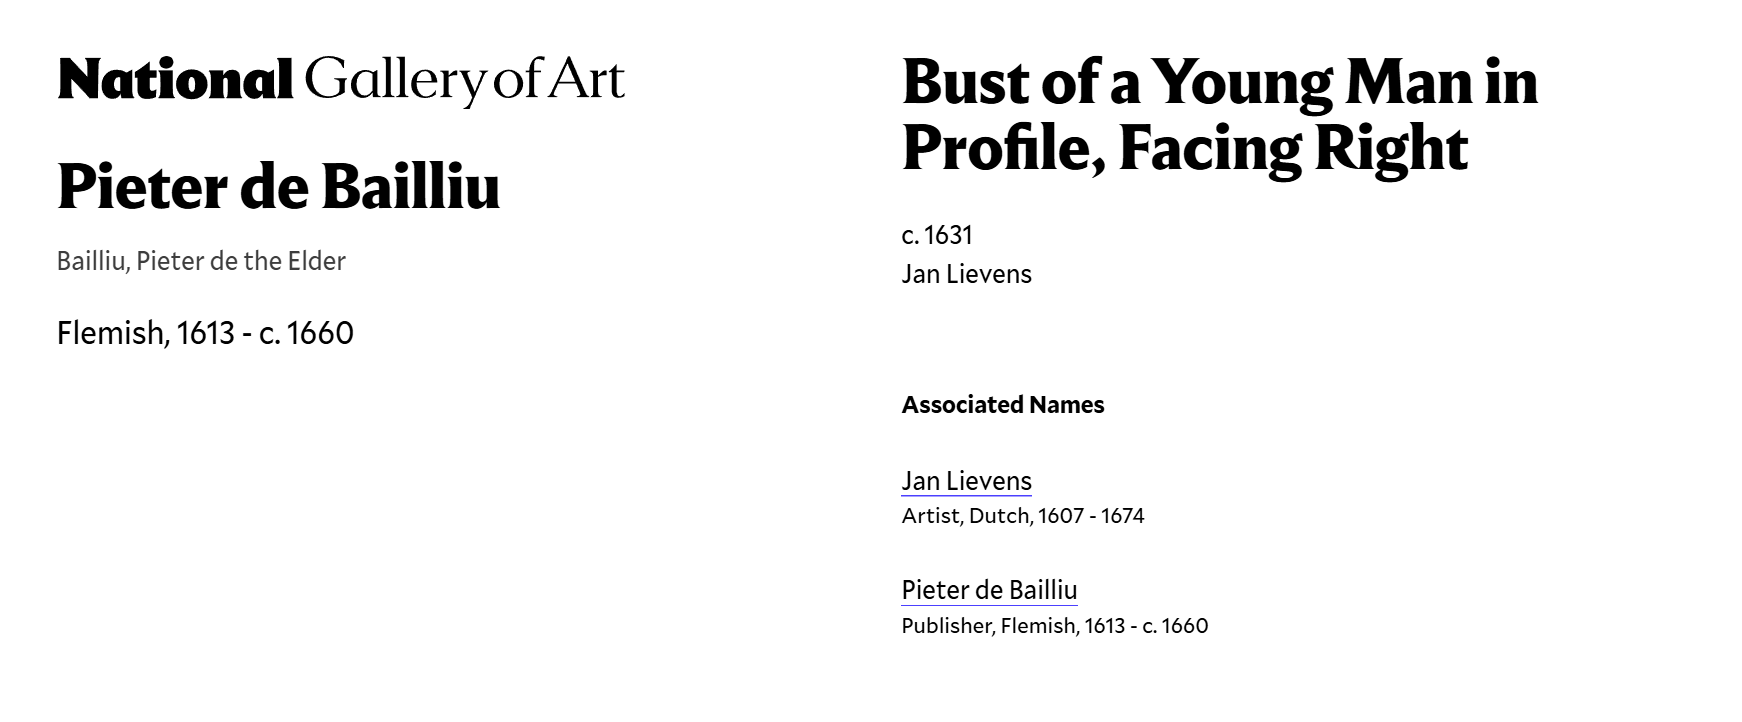1742x722 pixels.
Task: Select the years "1607 - 1674" for Jan Lievens
Action: coord(1091,516)
